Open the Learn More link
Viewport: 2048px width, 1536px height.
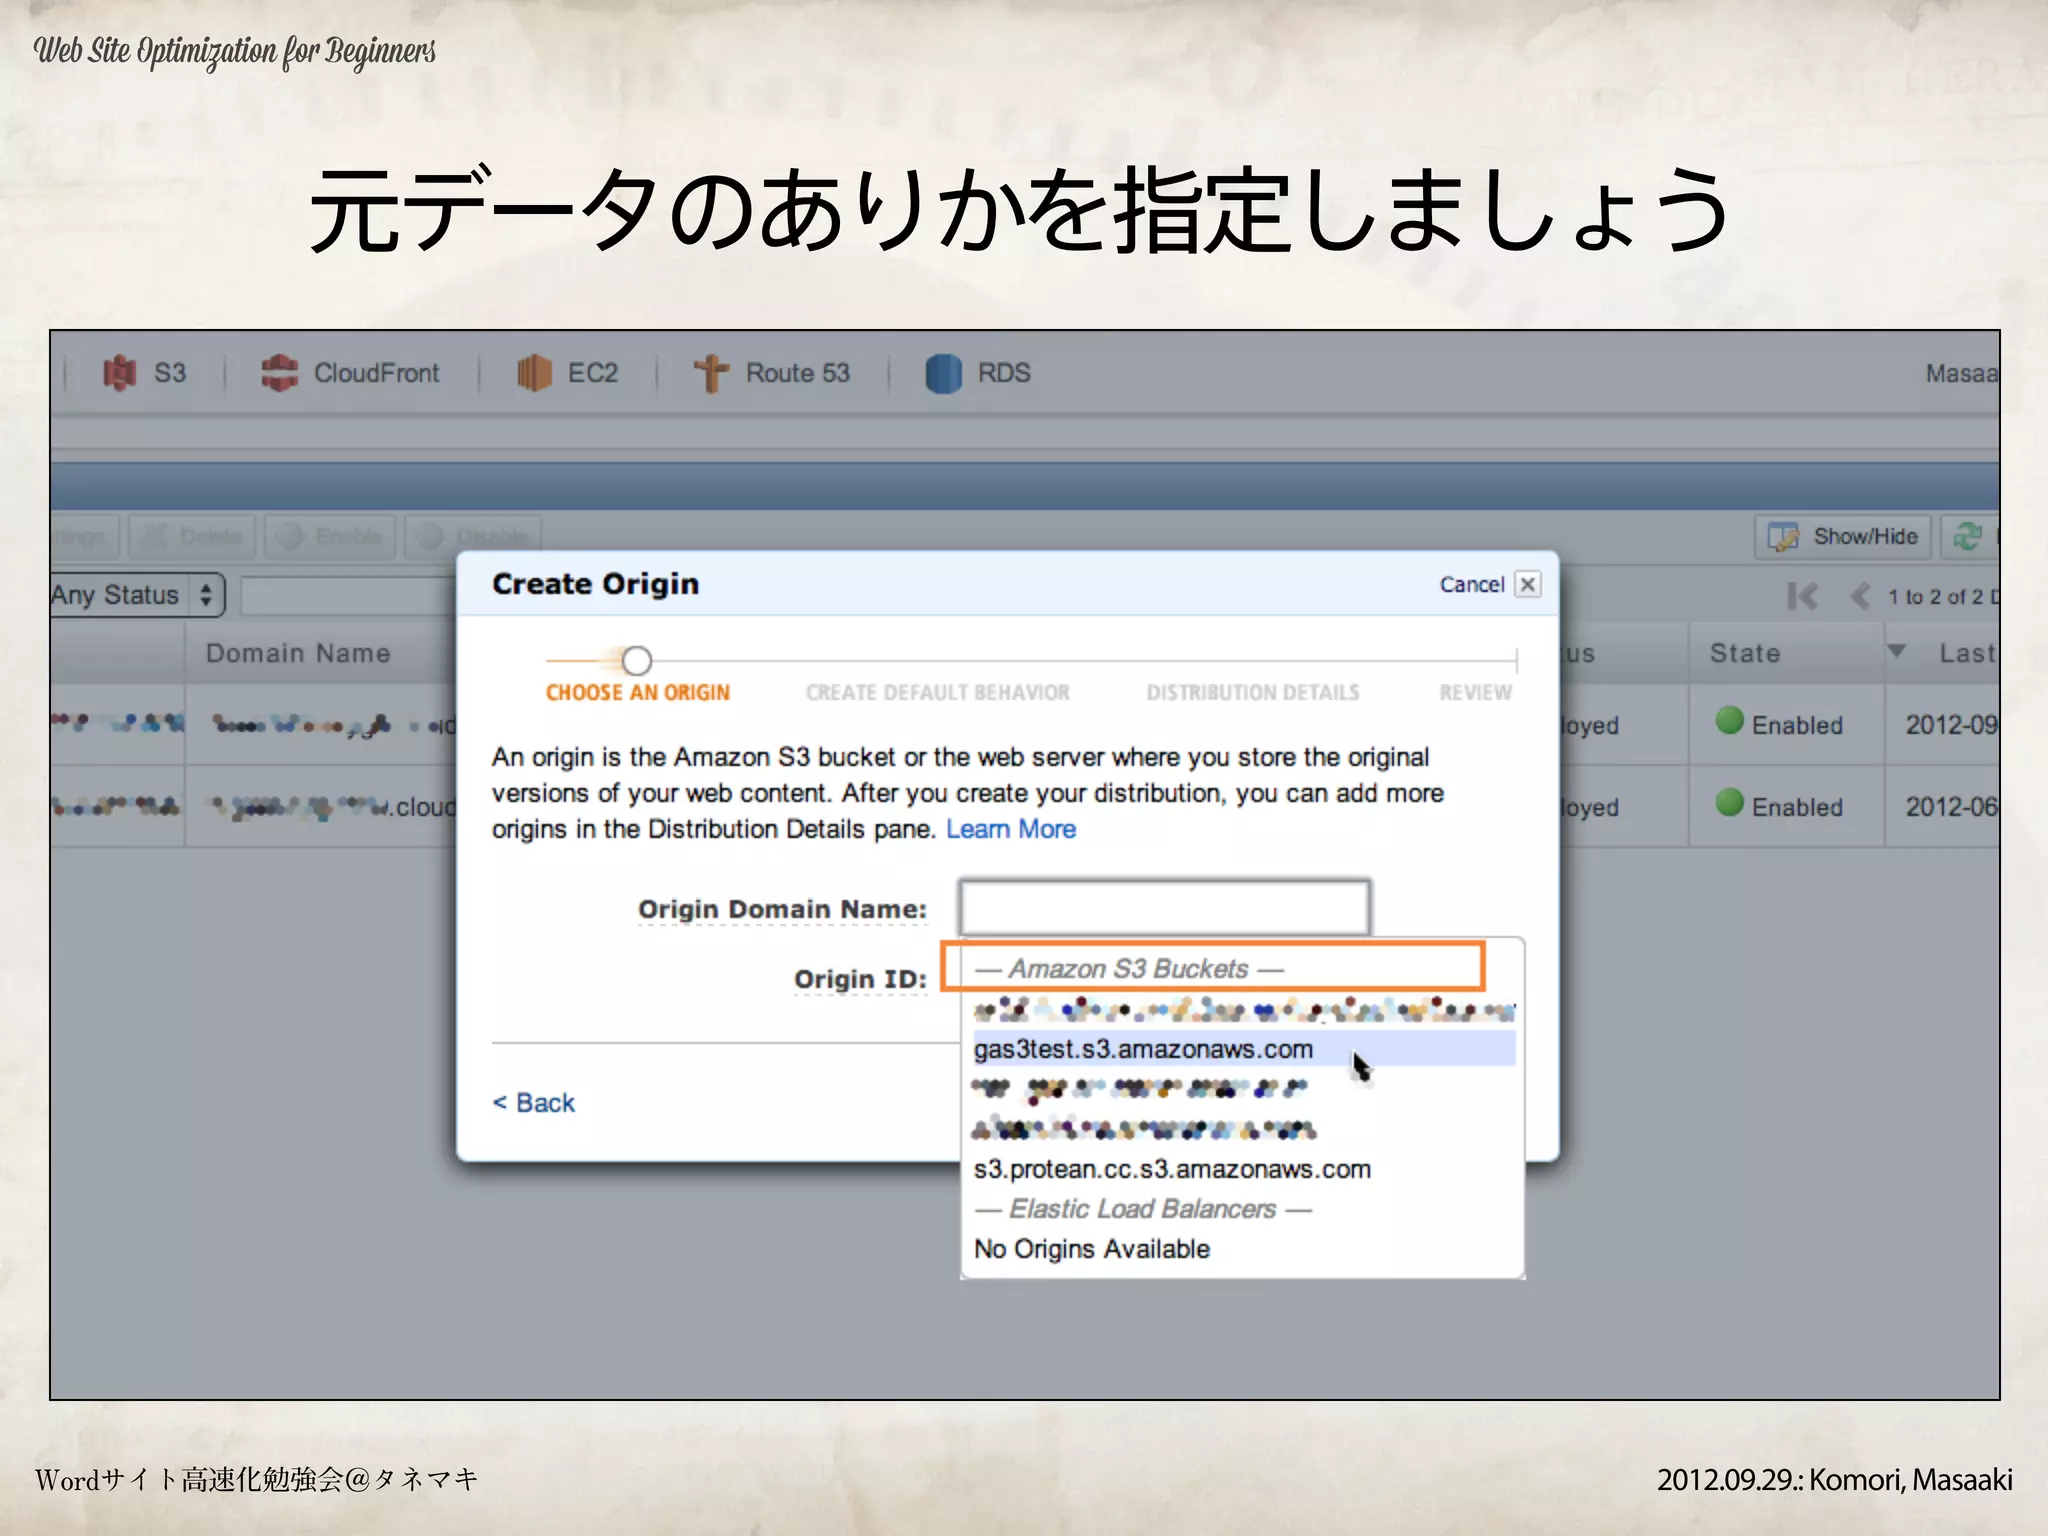1011,829
